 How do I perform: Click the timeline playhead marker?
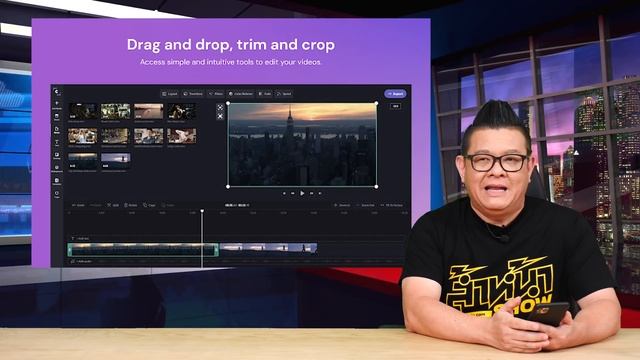click(202, 211)
